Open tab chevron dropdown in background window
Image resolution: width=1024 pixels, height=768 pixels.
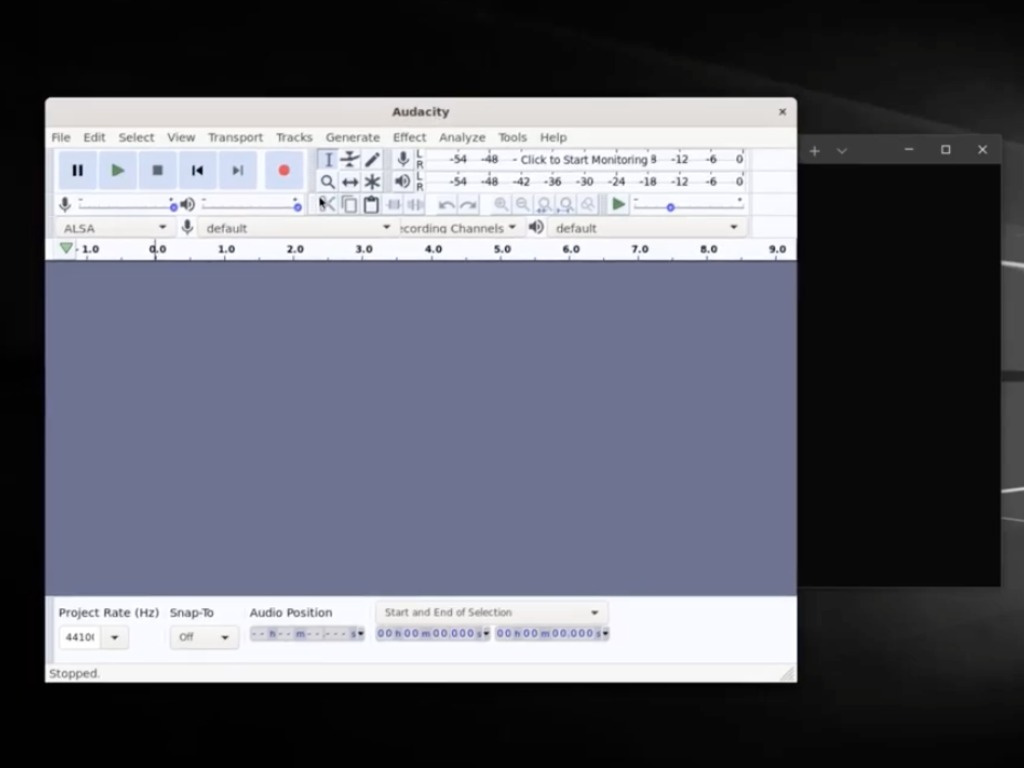click(842, 151)
